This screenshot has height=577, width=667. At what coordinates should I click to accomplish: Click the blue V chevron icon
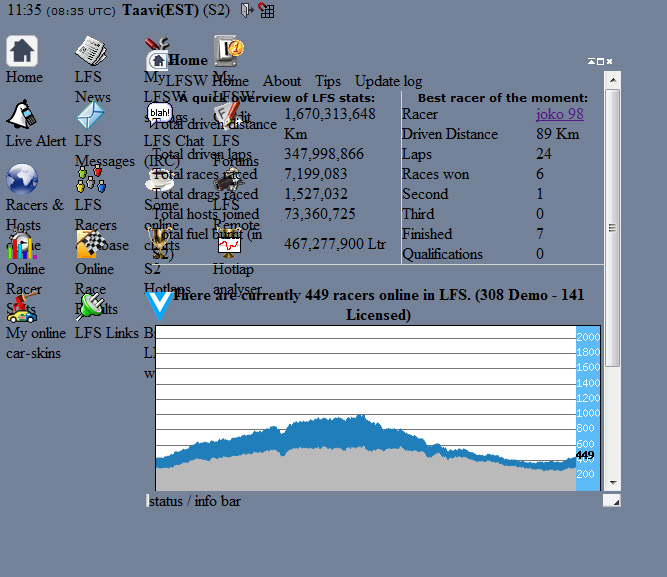coord(159,306)
